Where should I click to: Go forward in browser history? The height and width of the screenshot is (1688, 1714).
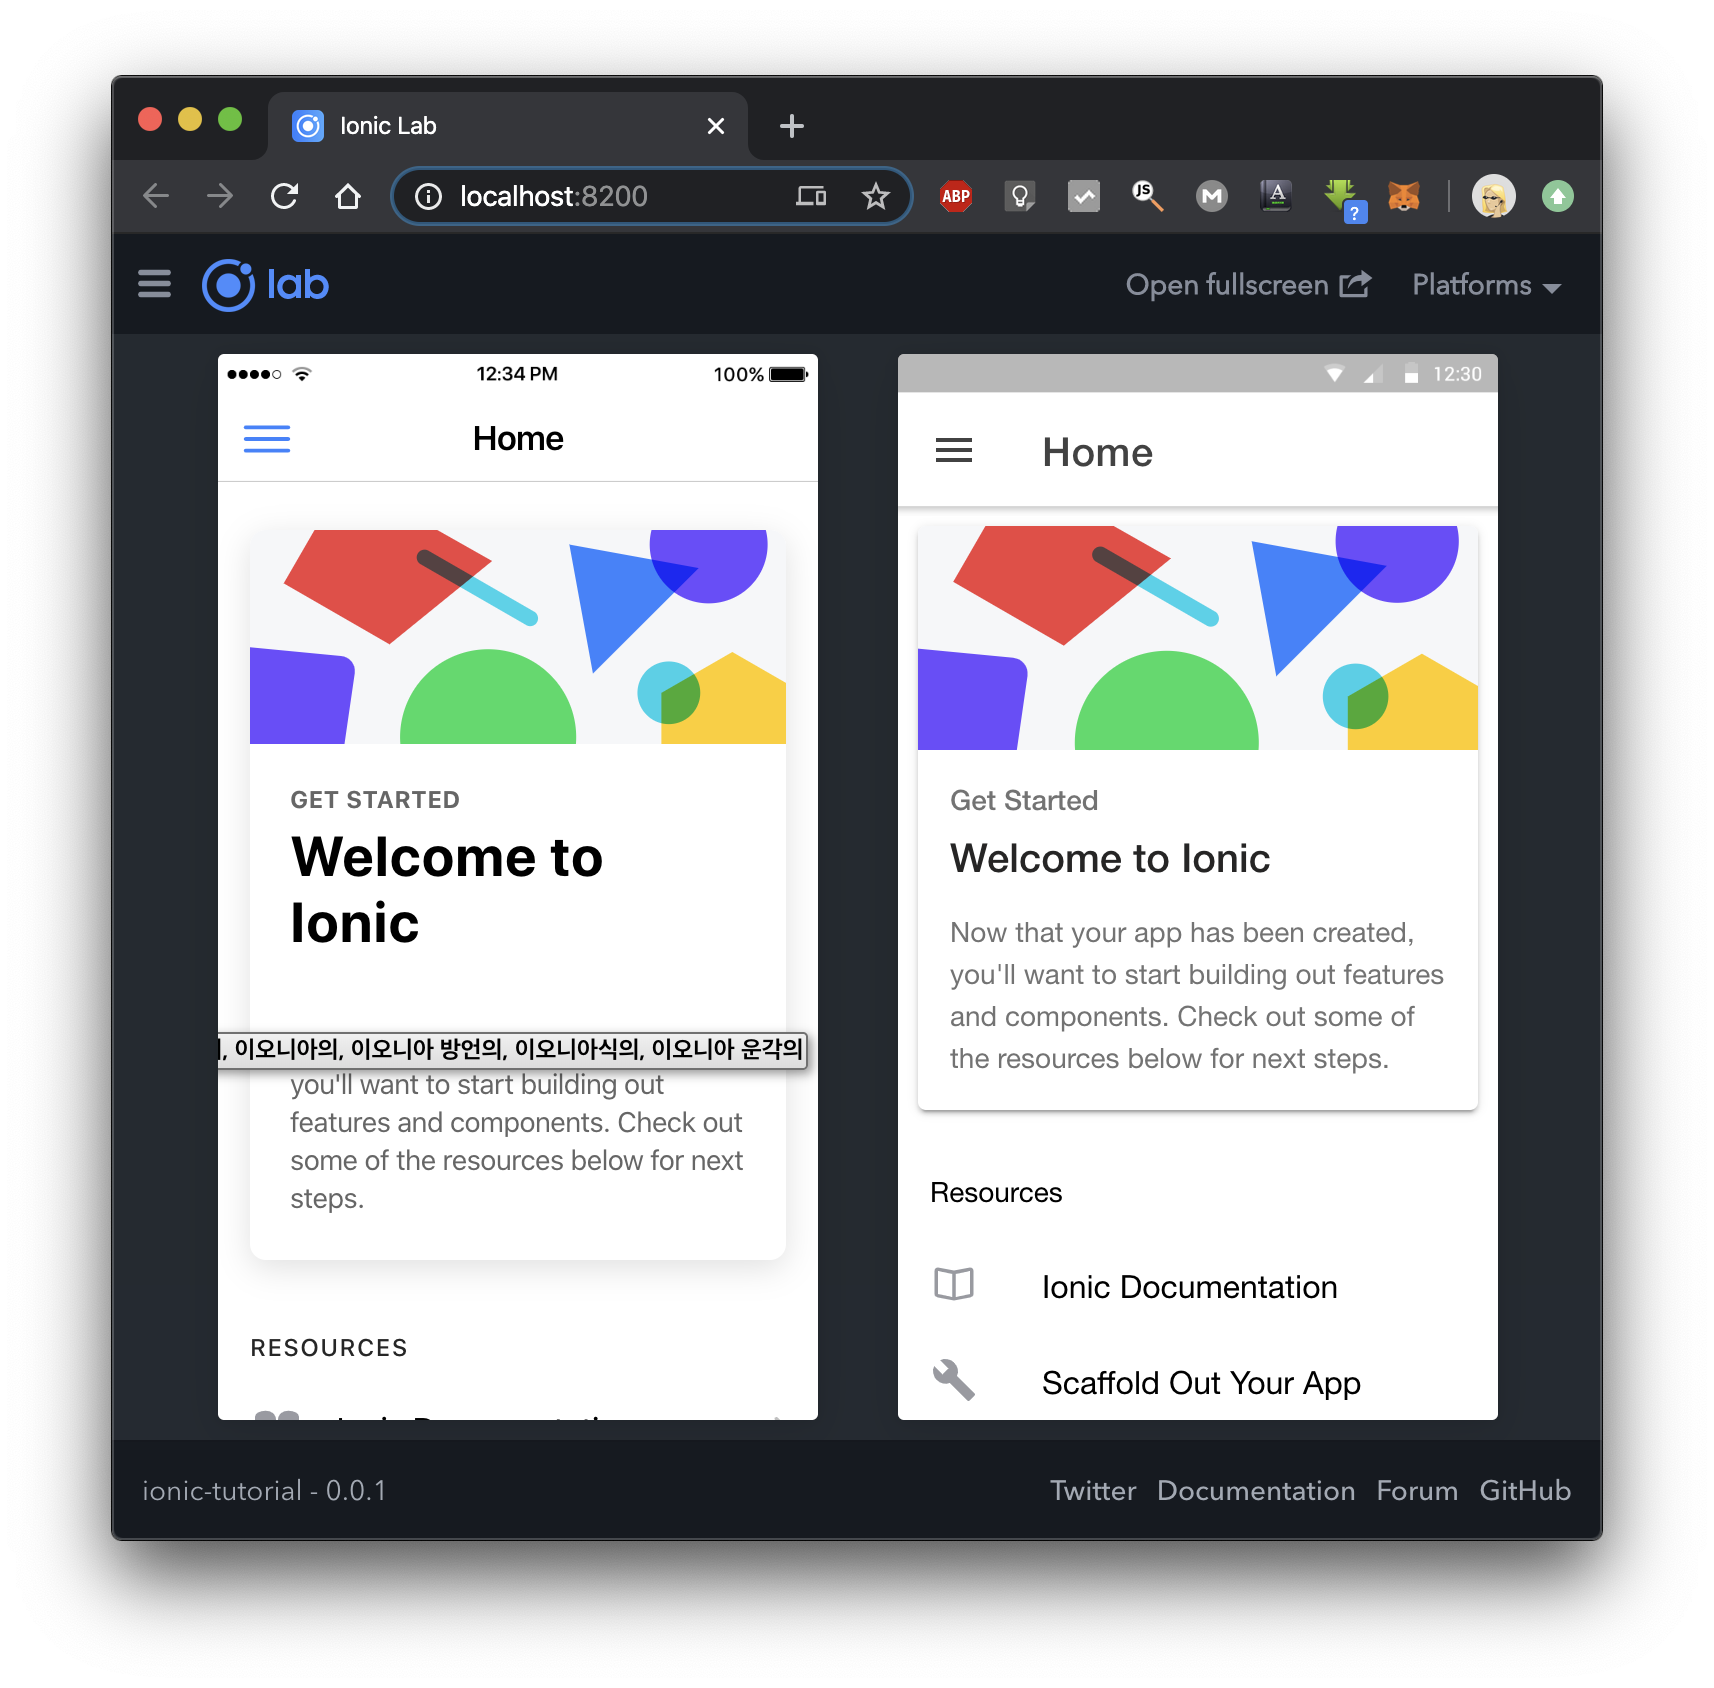point(220,196)
